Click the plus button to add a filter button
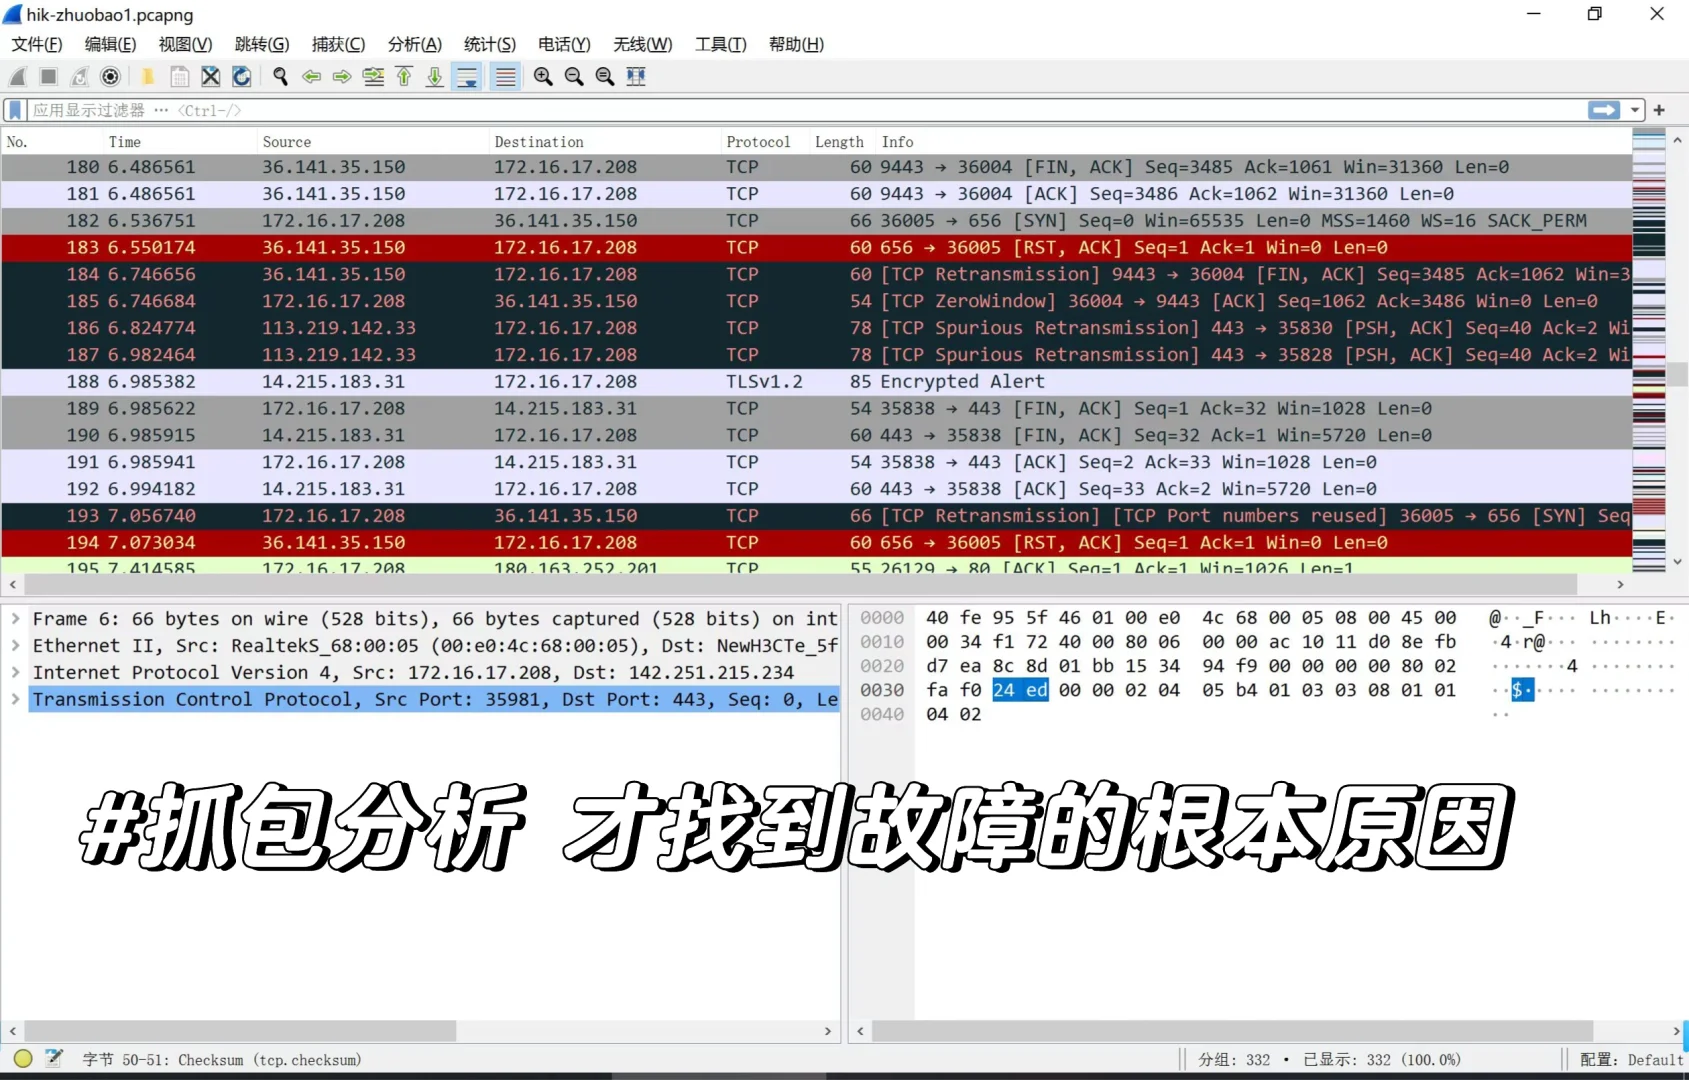The image size is (1689, 1080). coord(1658,110)
